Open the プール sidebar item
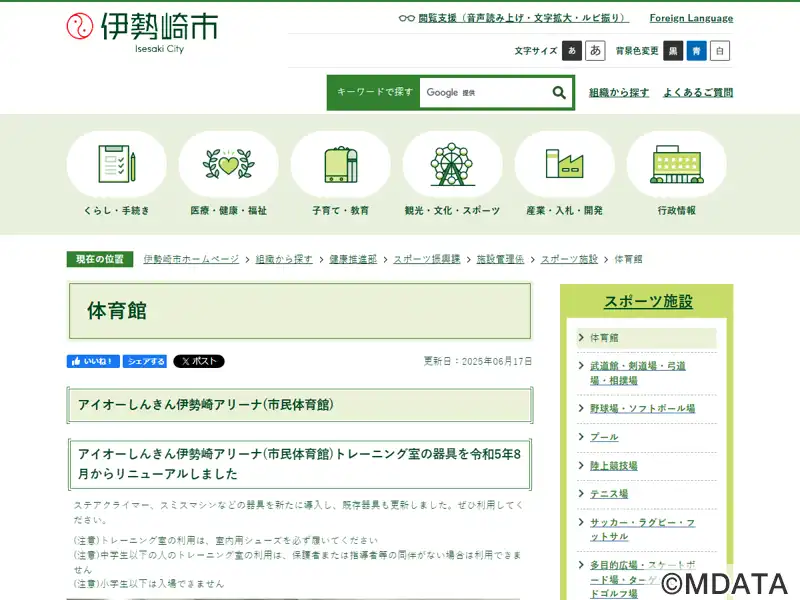 click(604, 437)
